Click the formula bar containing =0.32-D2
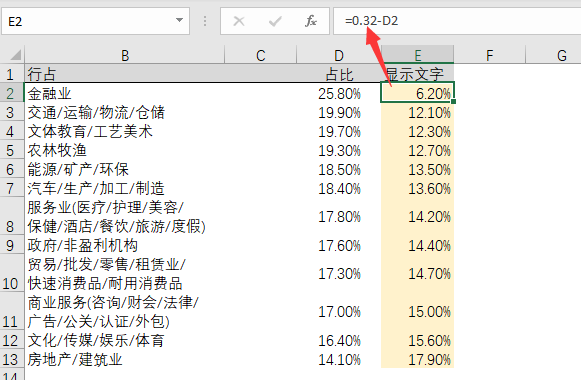Screen dimensions: 581x380 457,21
